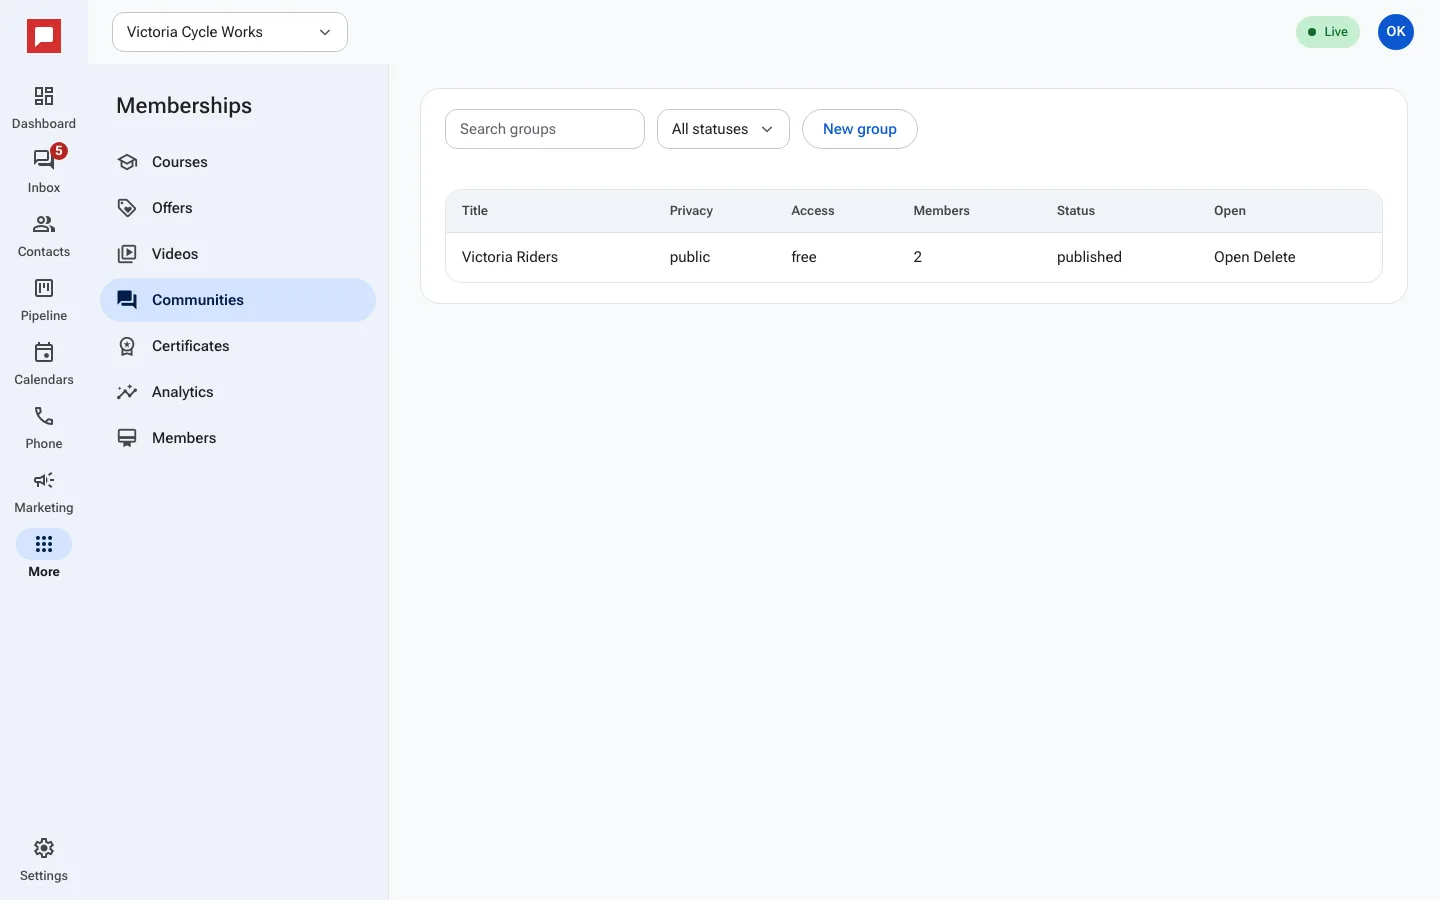Image resolution: width=1440 pixels, height=900 pixels.
Task: Click the Videos play library icon
Action: 127,254
